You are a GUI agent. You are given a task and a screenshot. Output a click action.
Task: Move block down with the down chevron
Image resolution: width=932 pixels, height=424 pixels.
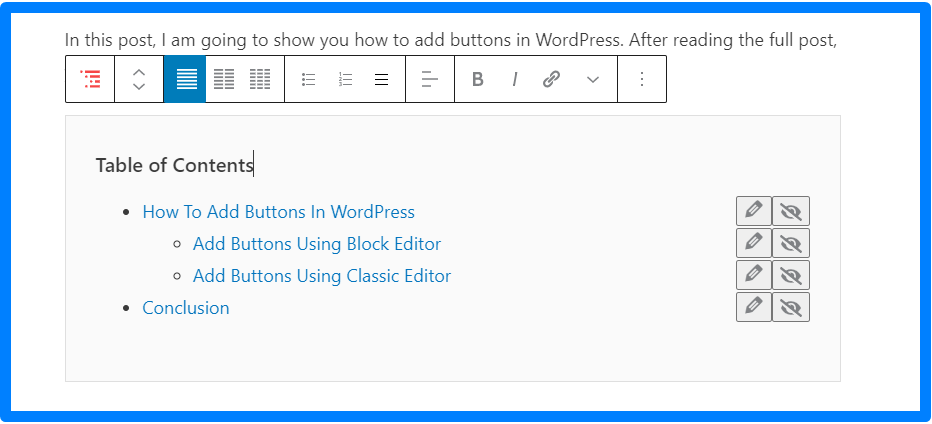(138, 86)
